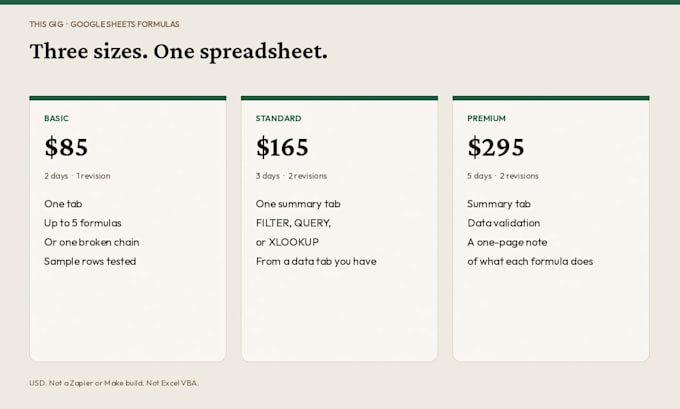Click 'FILTER, QUERY,' line in Standard card

coord(294,223)
